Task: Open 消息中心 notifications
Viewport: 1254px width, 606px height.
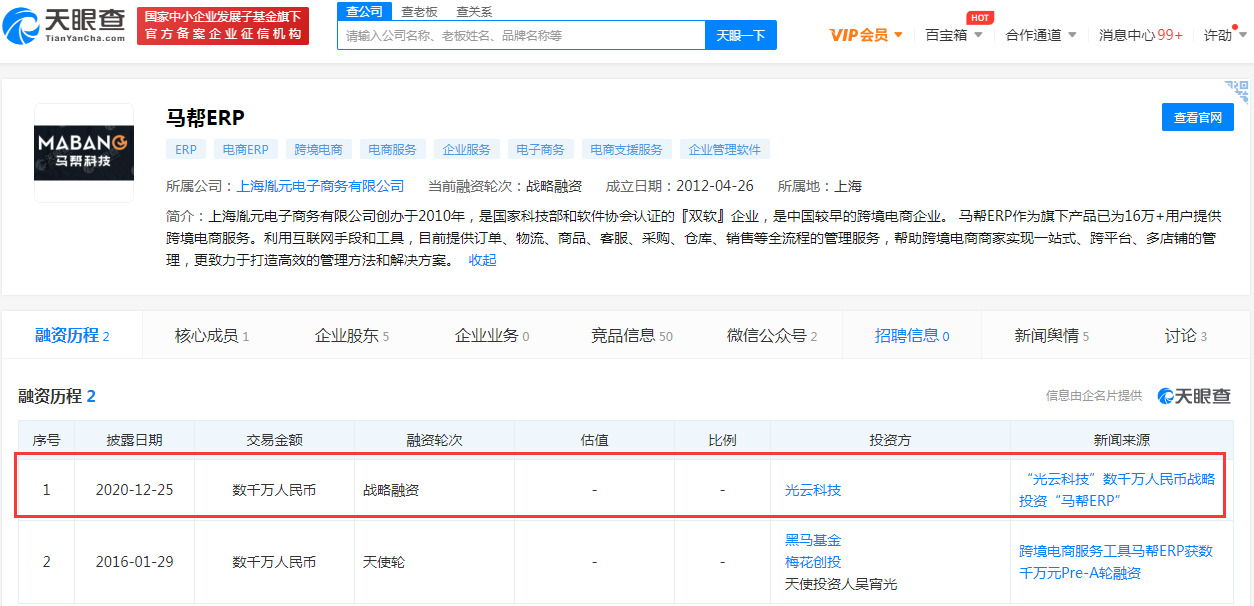Action: click(1140, 35)
